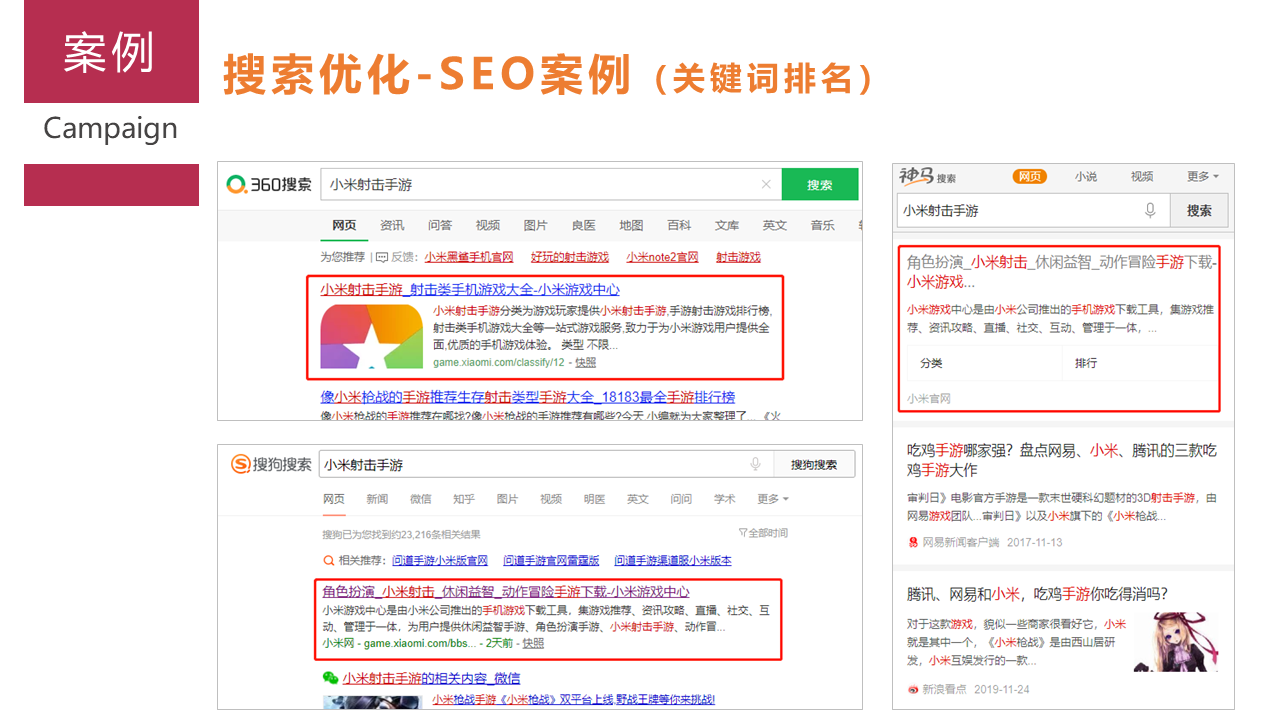The width and height of the screenshot is (1280, 720).
Task: Click the green 搜索 button in 360
Action: [x=820, y=185]
